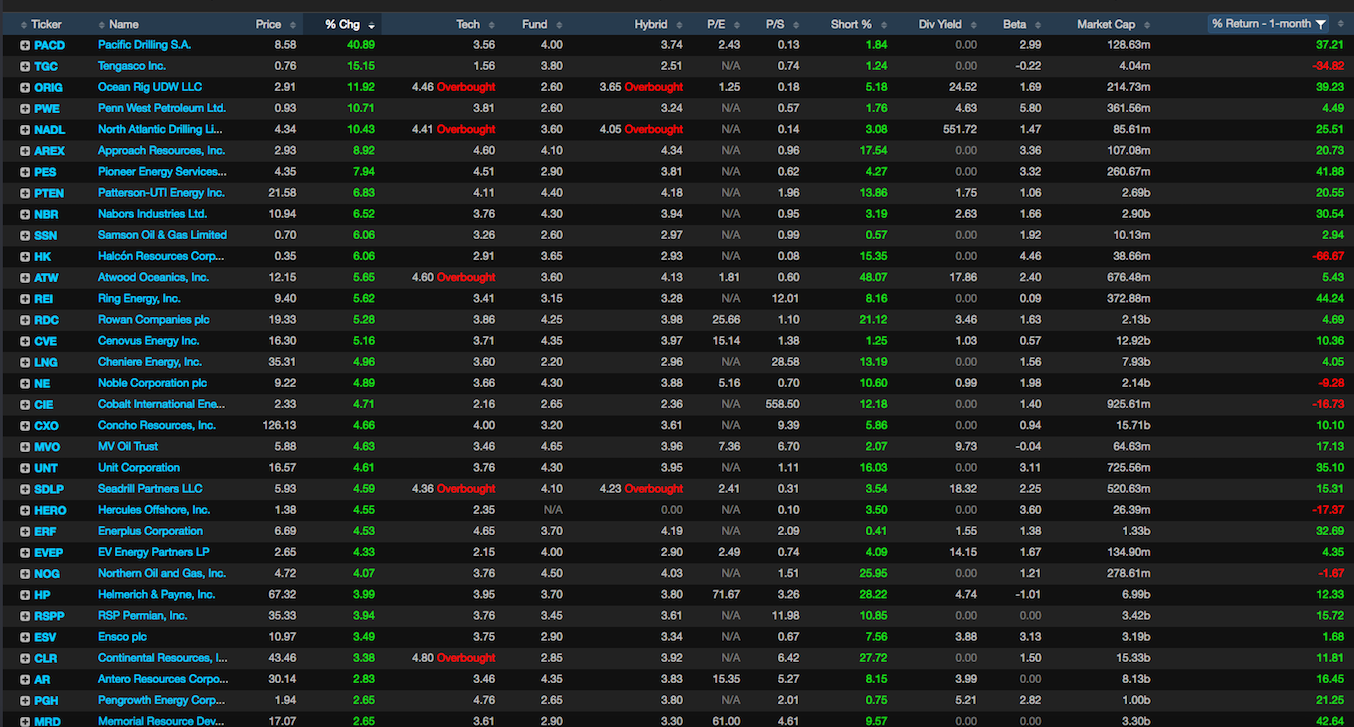Open Halcón Resources Corp company link

[161, 256]
